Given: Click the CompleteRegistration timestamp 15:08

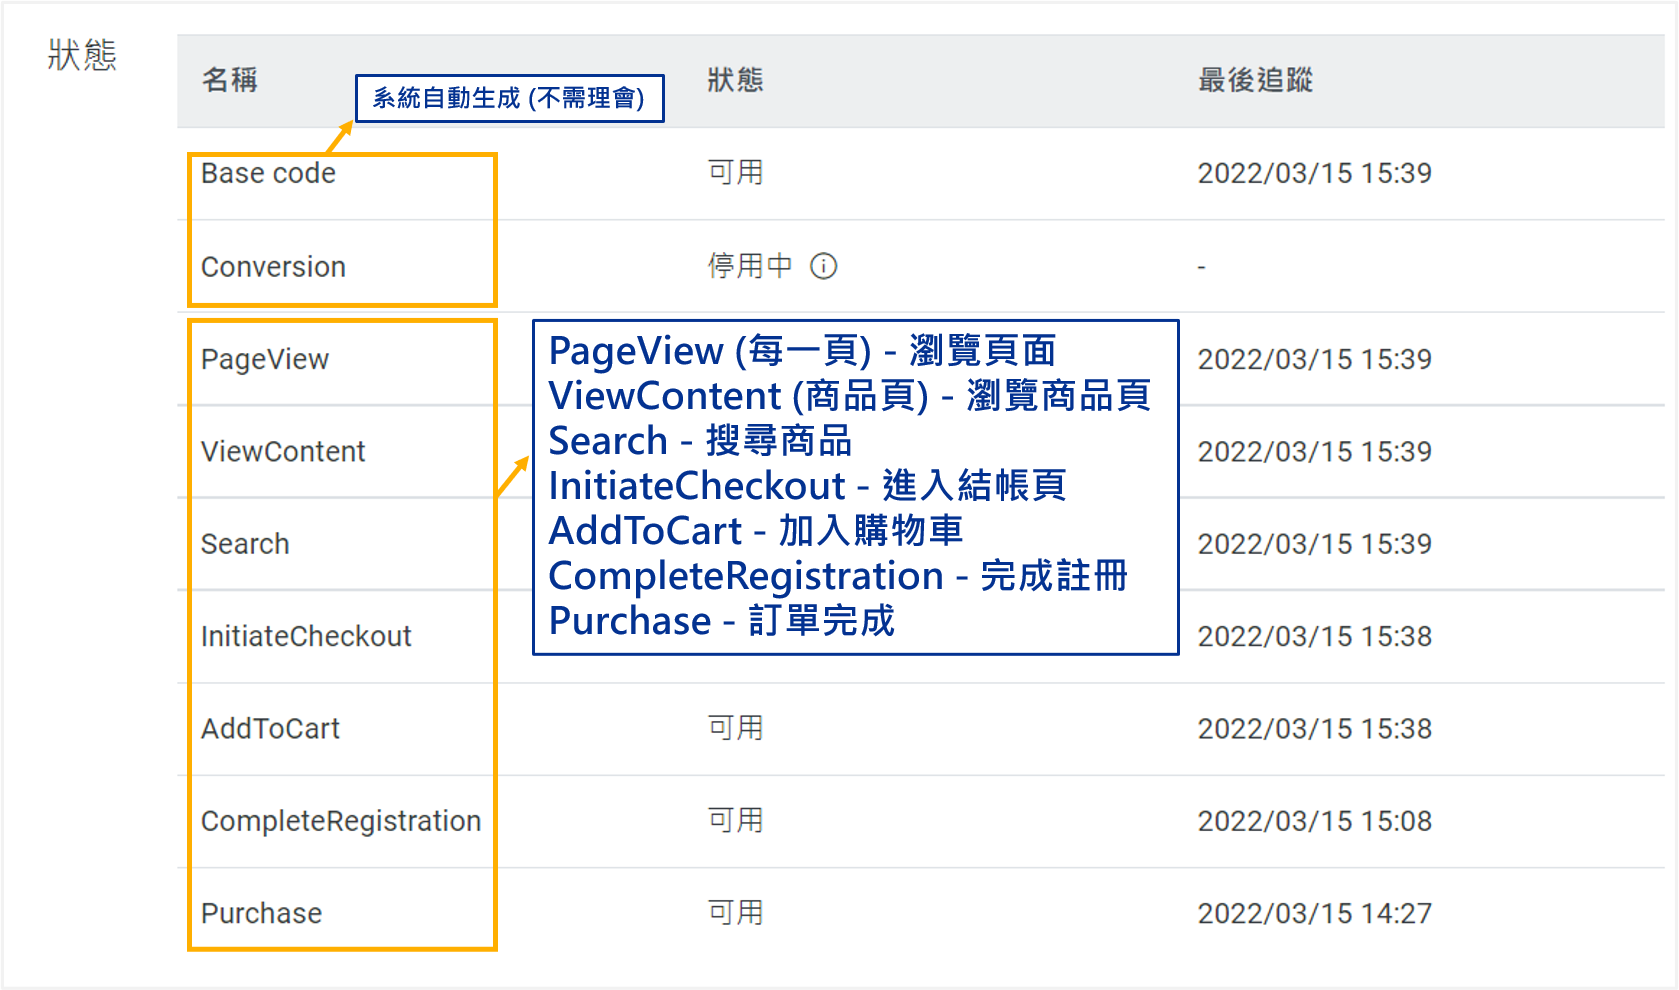Looking at the screenshot, I should 1314,821.
